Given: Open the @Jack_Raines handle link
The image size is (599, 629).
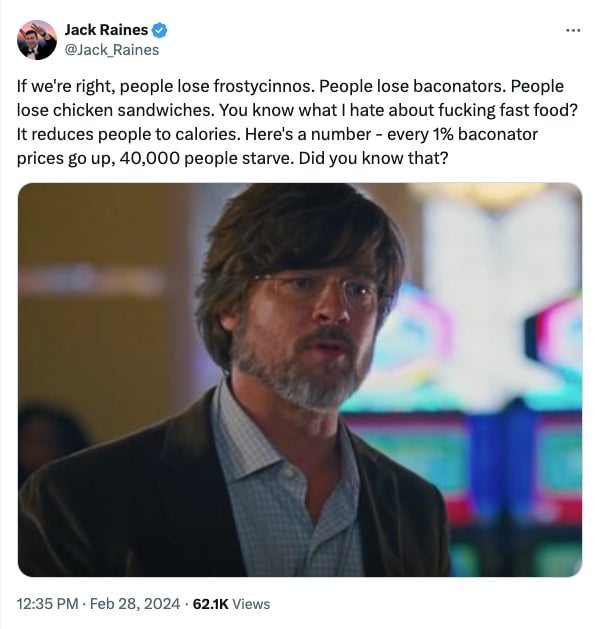Looking at the screenshot, I should tap(112, 50).
